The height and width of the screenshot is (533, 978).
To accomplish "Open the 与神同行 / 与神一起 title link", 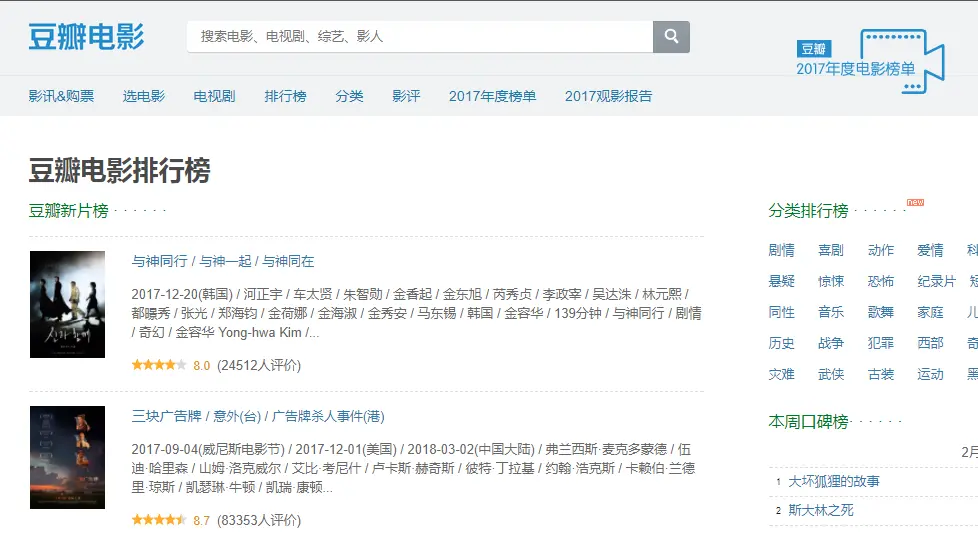I will click(x=223, y=261).
